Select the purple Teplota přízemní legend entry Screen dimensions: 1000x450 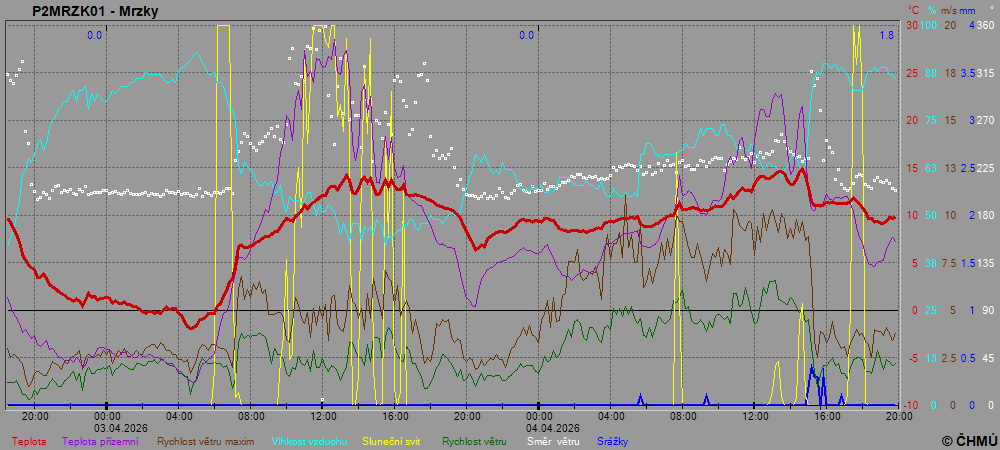[101, 440]
